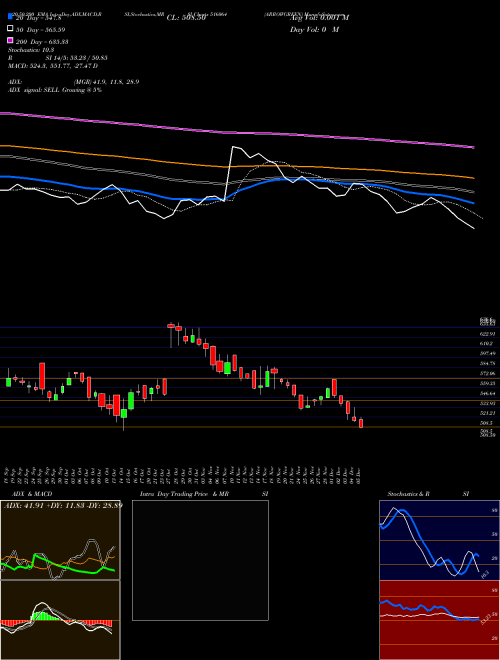
Task: Click the end of the orange moving average line
Action: coord(473,178)
